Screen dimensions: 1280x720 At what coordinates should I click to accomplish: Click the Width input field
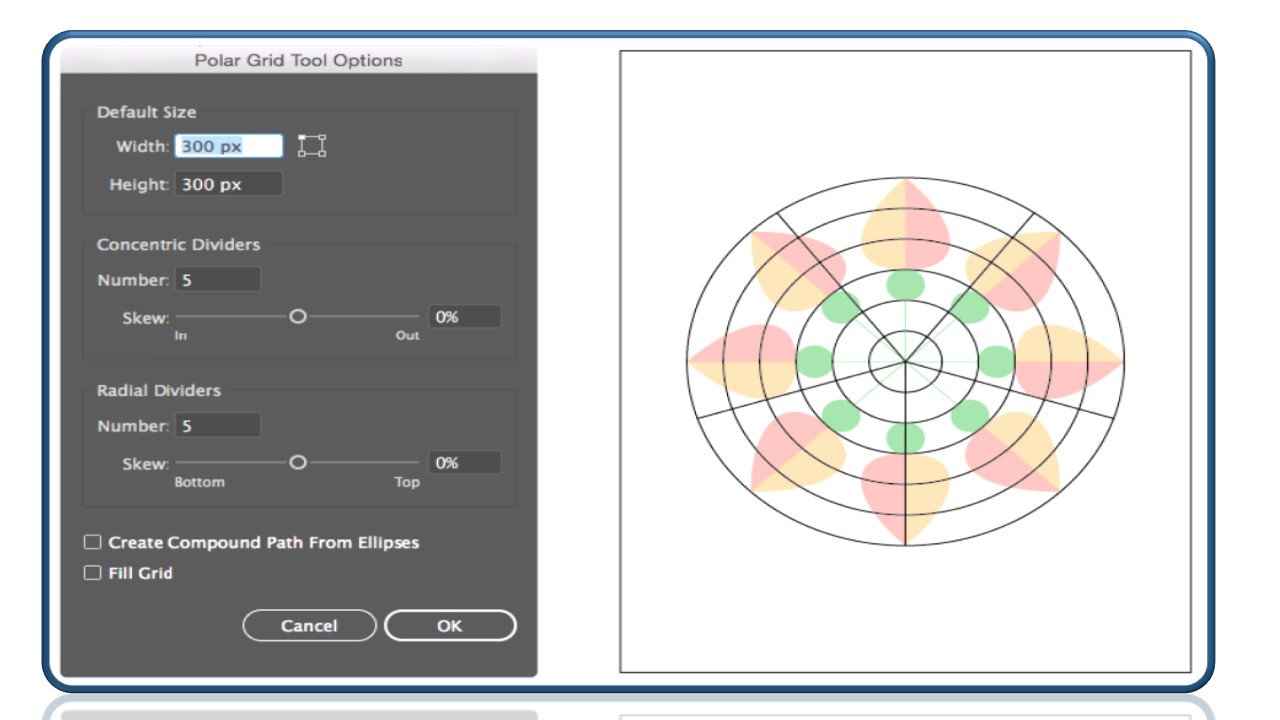tap(229, 146)
